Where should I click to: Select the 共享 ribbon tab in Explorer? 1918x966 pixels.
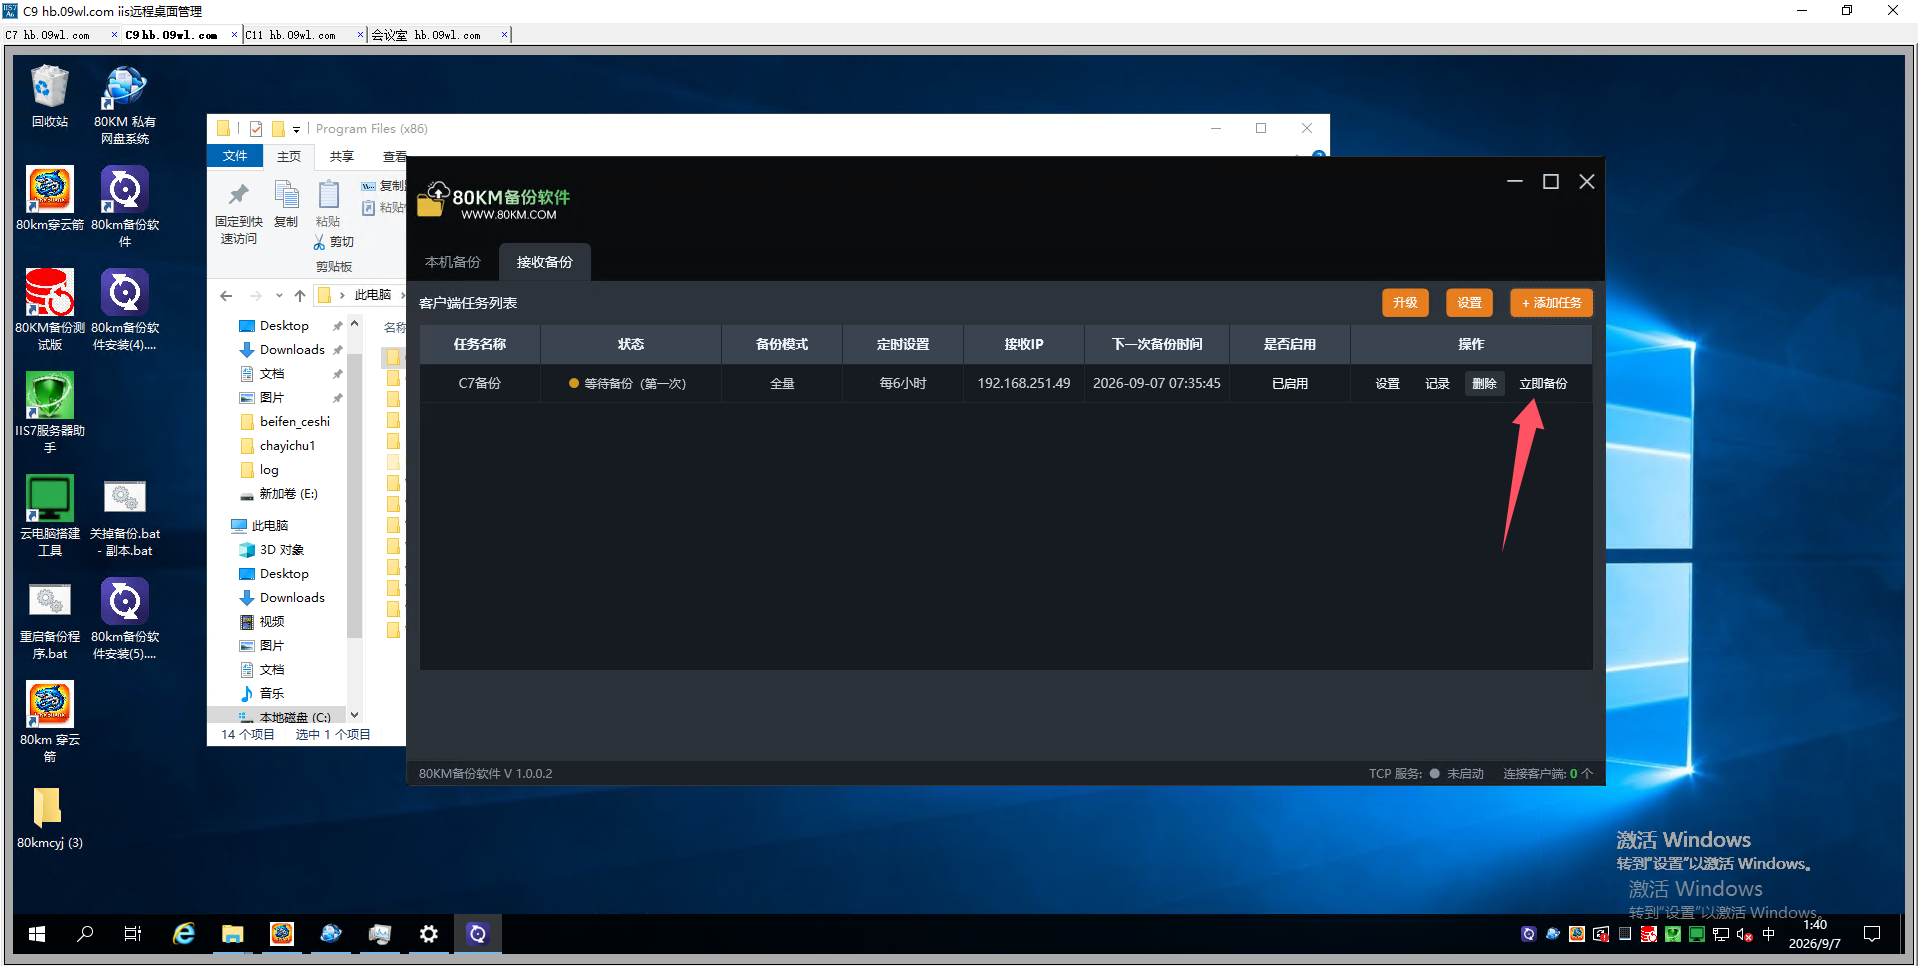point(342,156)
